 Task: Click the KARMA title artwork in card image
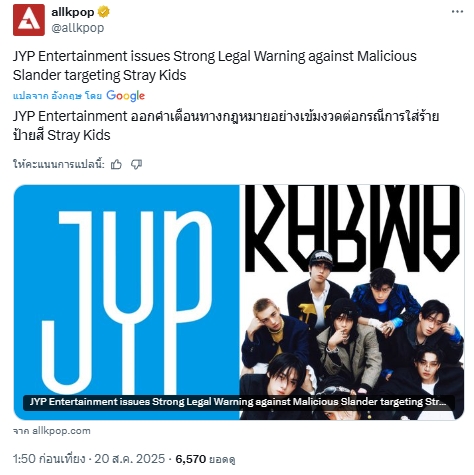(352, 228)
